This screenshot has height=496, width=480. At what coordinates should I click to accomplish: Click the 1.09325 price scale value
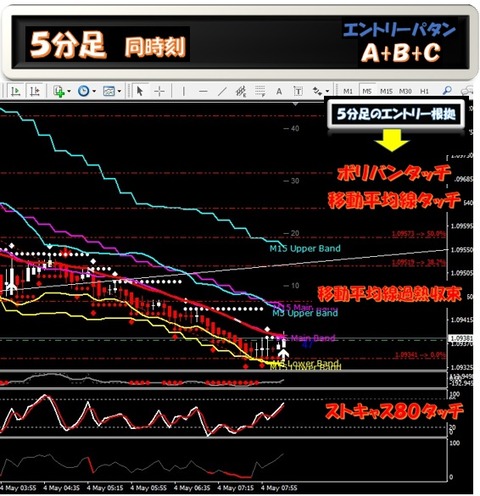click(462, 367)
